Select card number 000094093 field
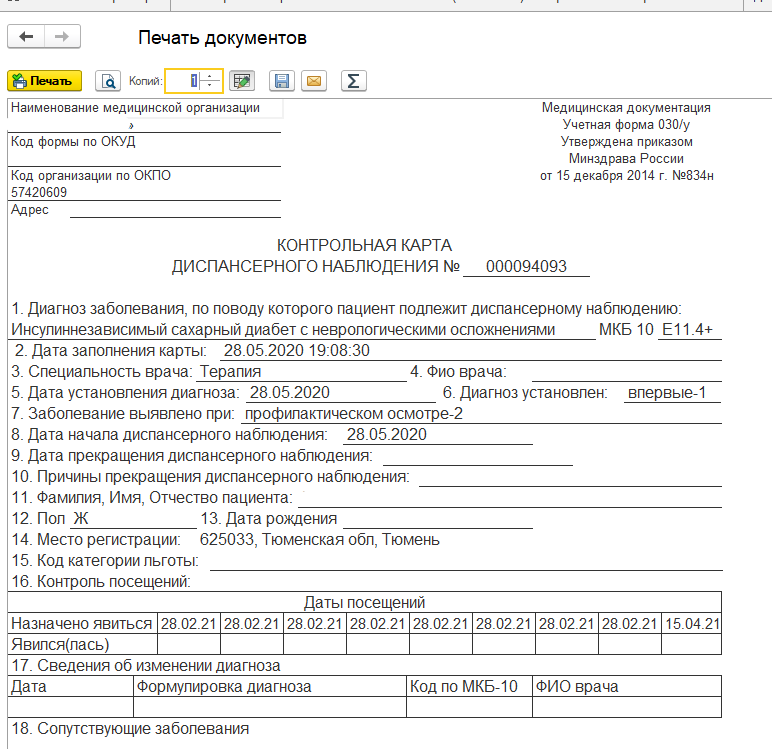The width and height of the screenshot is (772, 749). coord(526,267)
